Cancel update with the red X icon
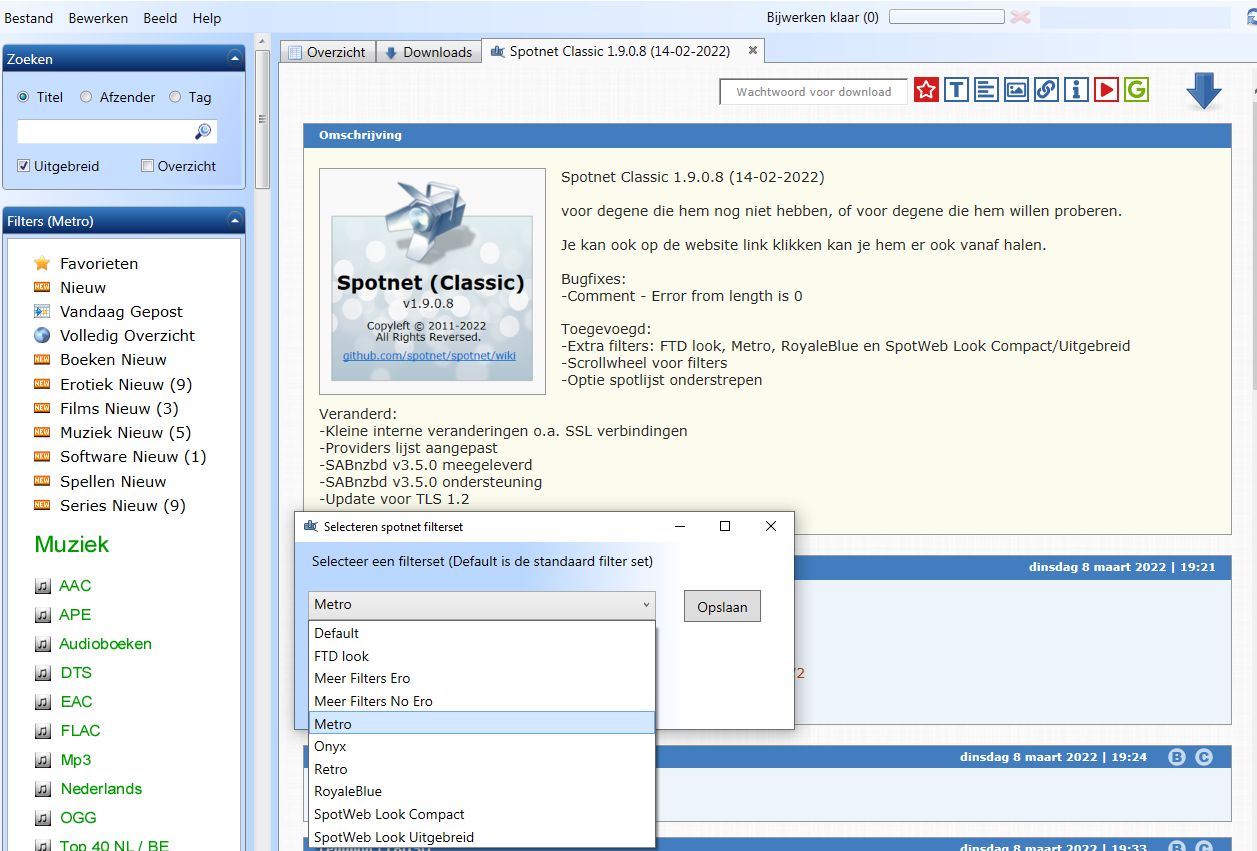Image resolution: width=1257 pixels, height=851 pixels. 1020,17
